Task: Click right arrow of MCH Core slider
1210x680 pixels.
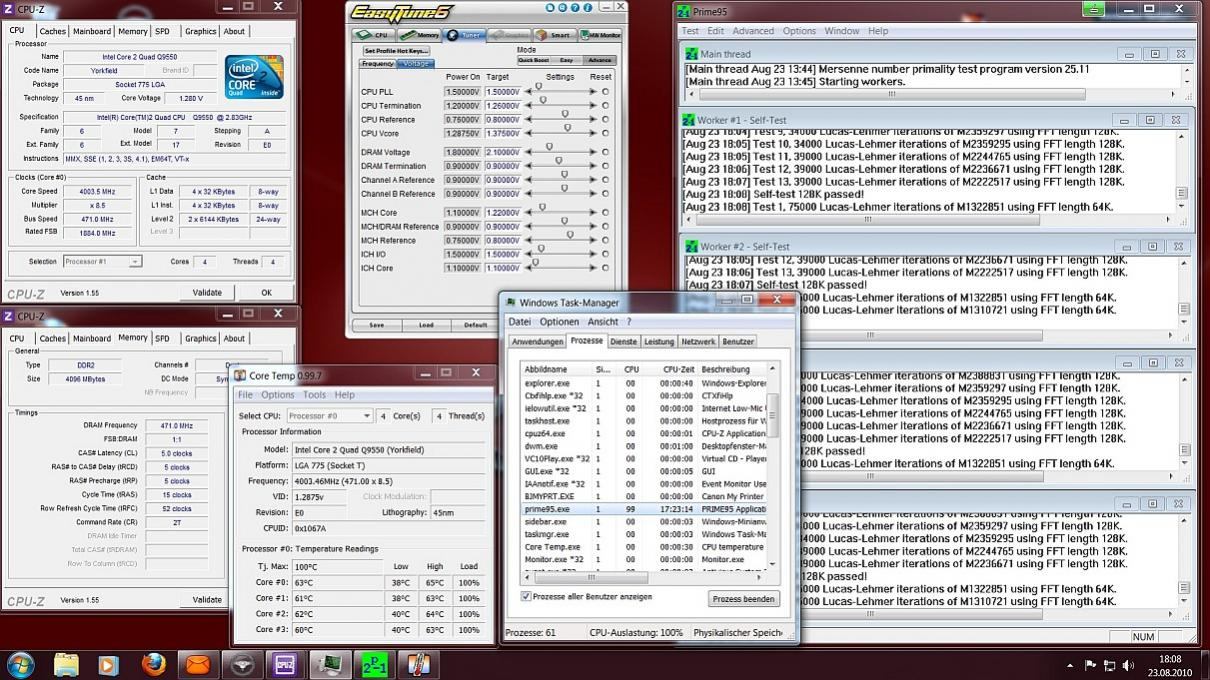Action: click(x=592, y=212)
